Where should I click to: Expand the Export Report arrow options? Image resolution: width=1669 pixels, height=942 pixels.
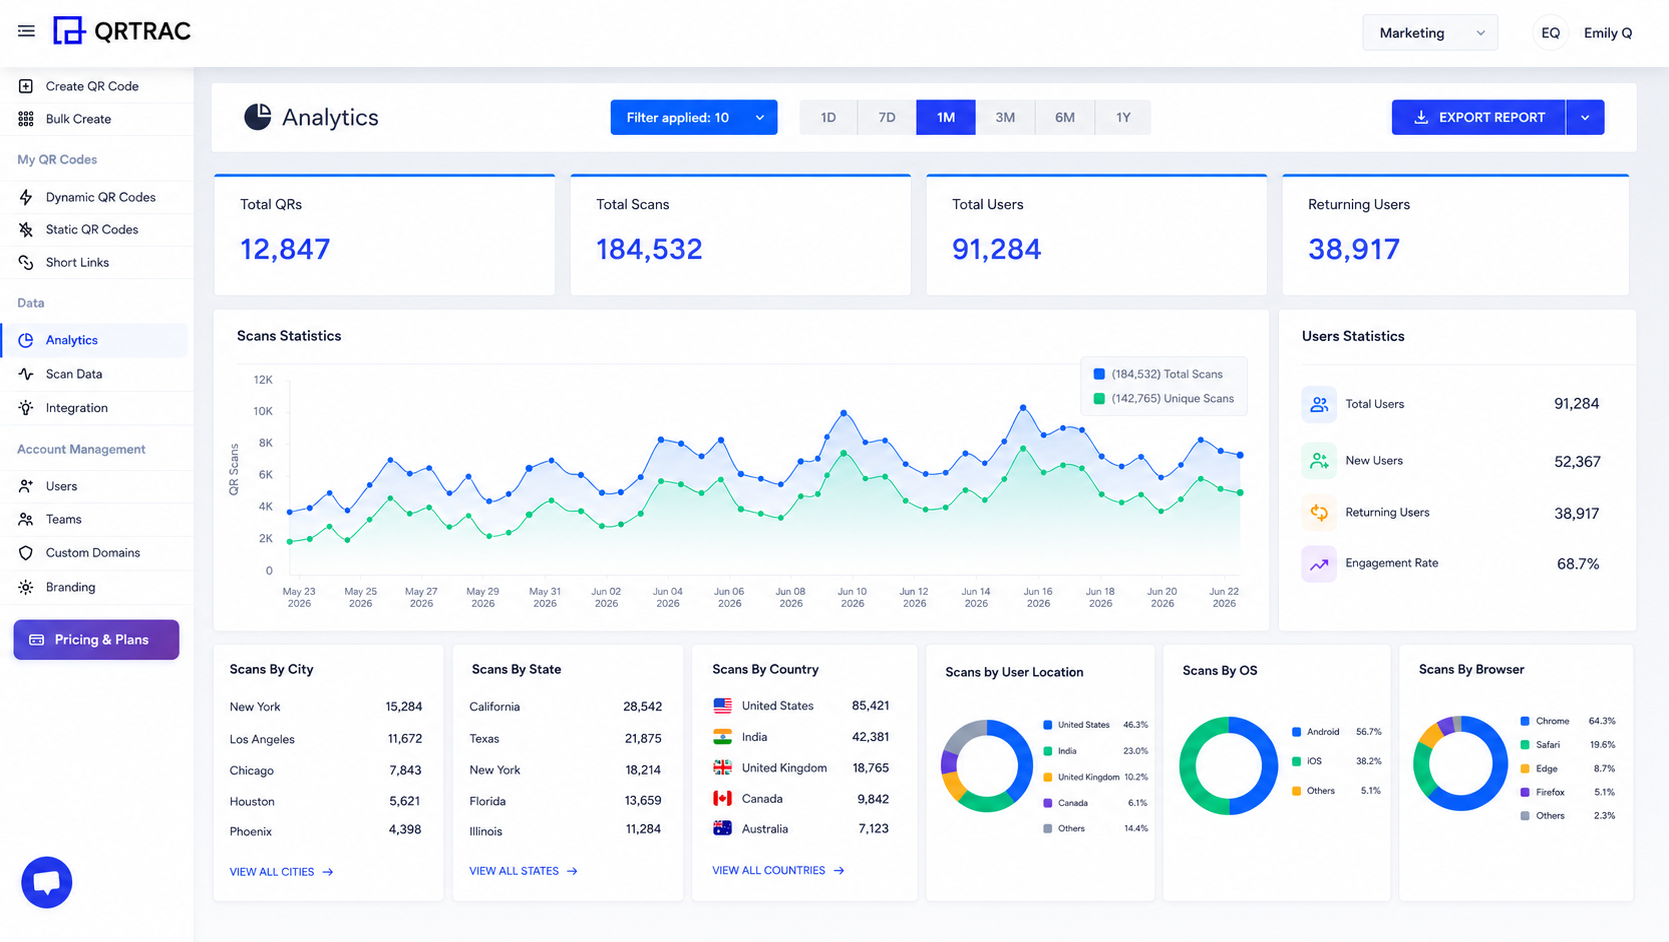[1585, 117]
